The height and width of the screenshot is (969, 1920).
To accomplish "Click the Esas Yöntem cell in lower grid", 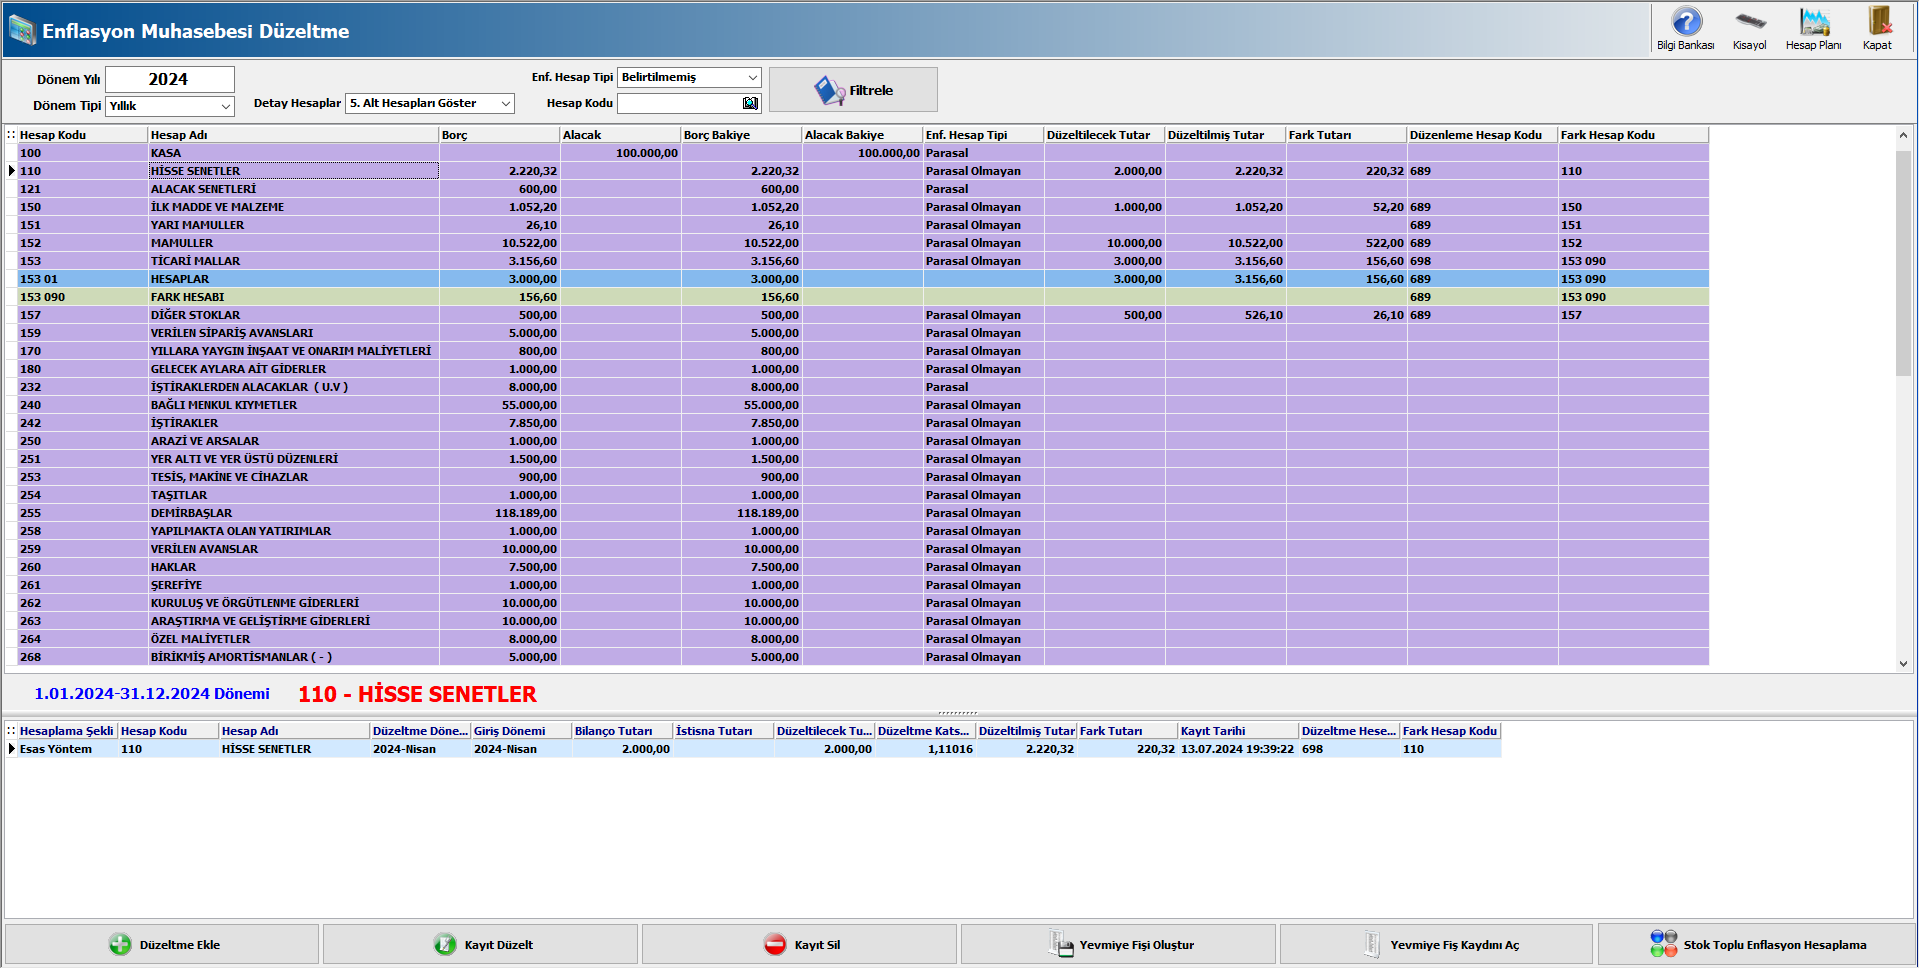I will coord(67,749).
